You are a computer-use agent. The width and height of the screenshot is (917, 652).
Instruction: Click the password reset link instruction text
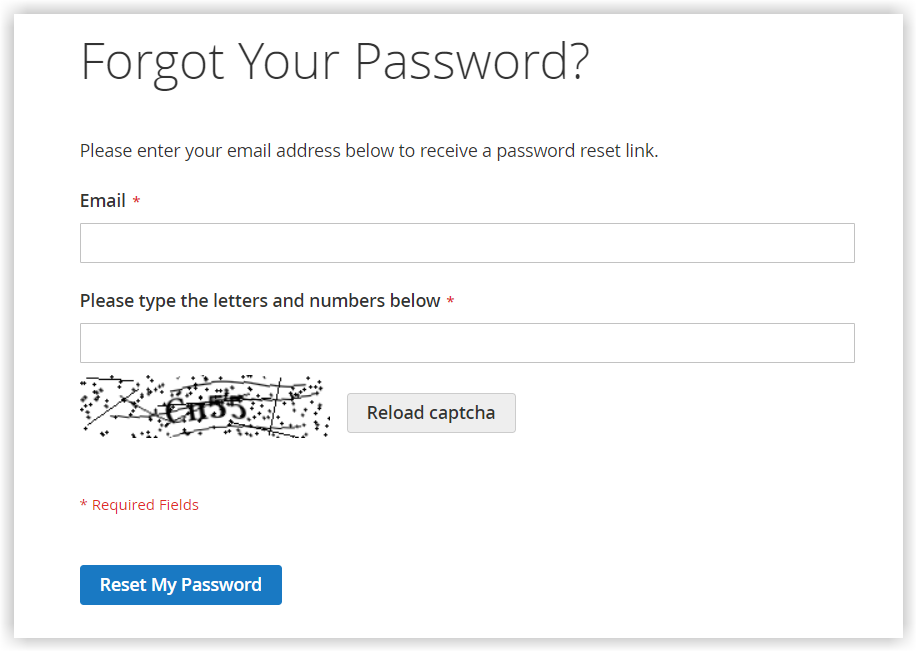click(x=369, y=151)
